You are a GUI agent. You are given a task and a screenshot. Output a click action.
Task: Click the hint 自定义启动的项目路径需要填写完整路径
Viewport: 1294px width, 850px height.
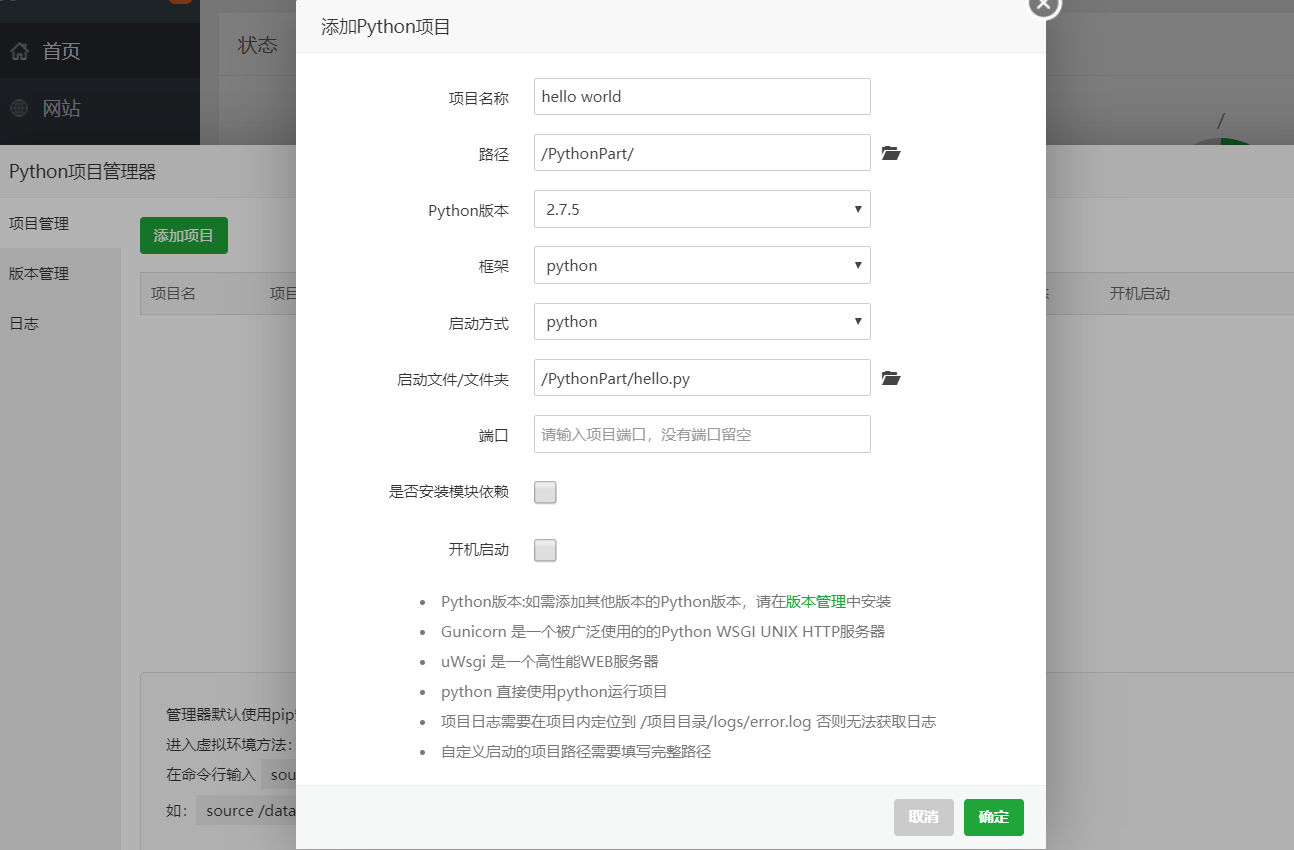576,752
